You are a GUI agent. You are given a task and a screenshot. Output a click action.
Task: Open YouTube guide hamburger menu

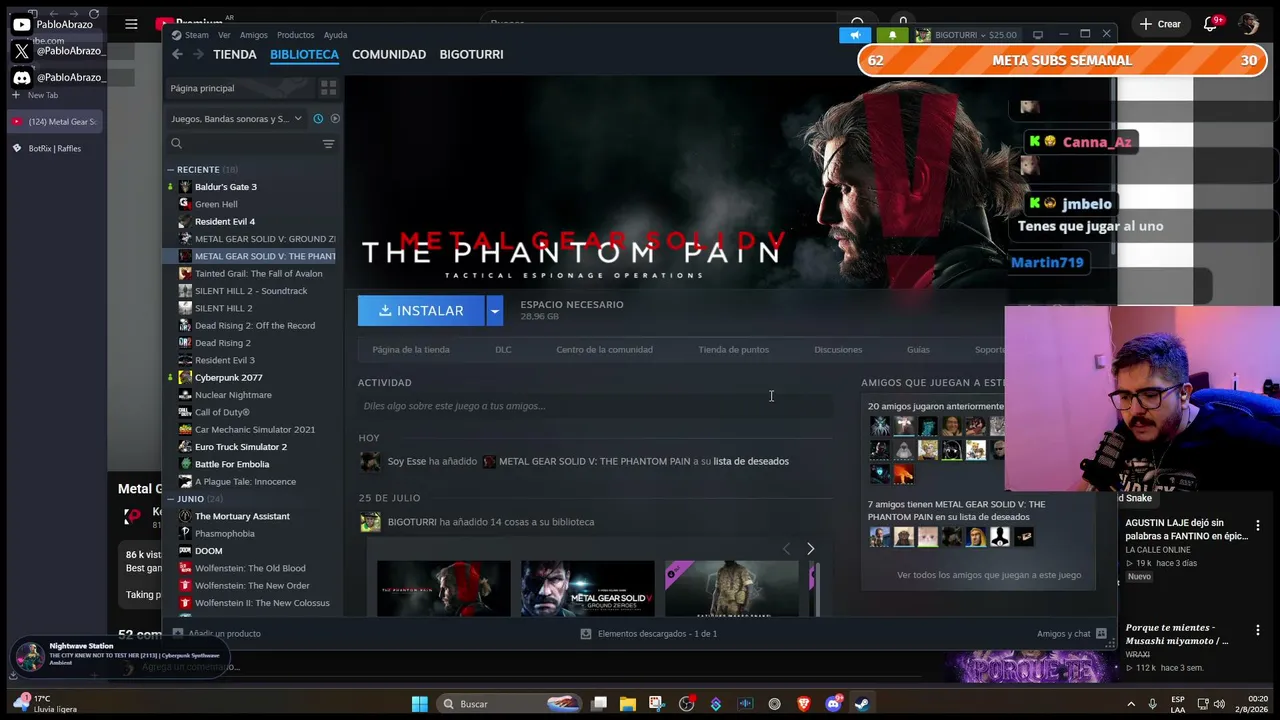[x=131, y=24]
